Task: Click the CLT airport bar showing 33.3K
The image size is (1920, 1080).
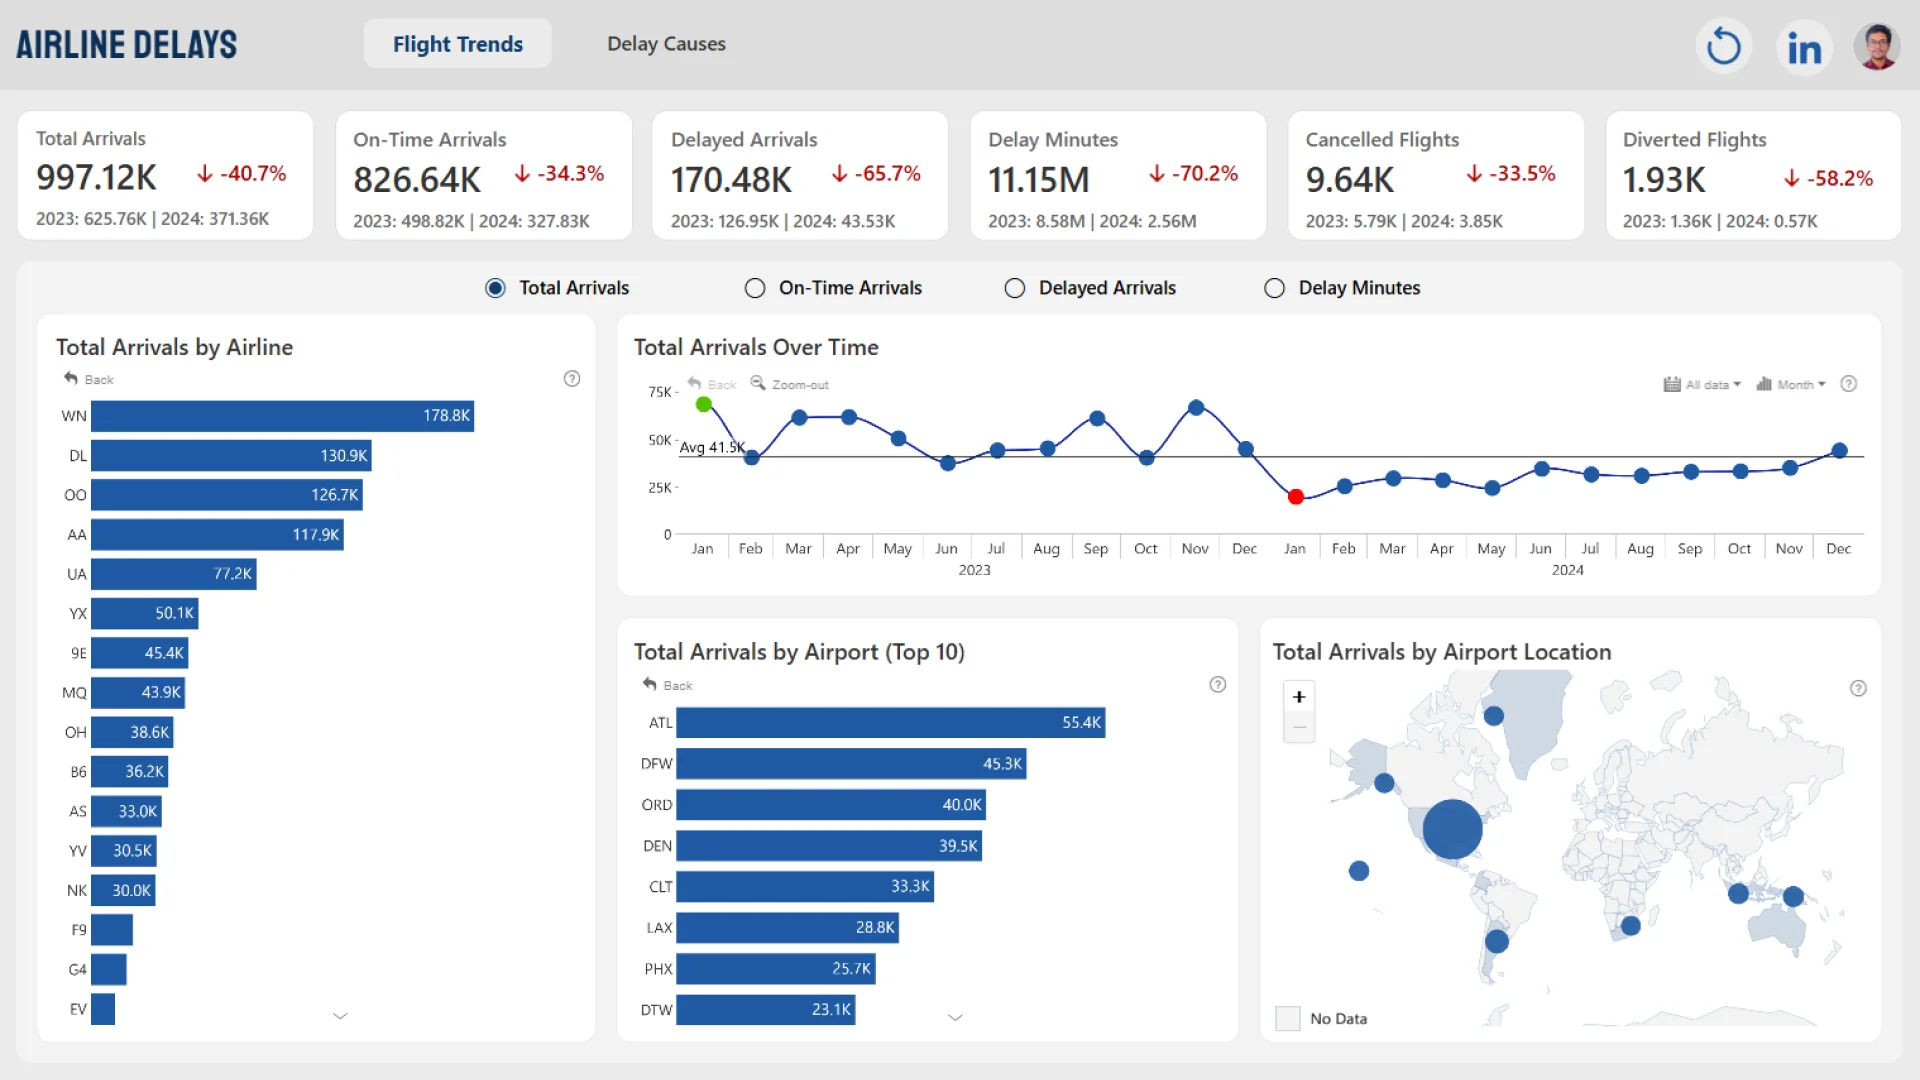Action: [805, 886]
